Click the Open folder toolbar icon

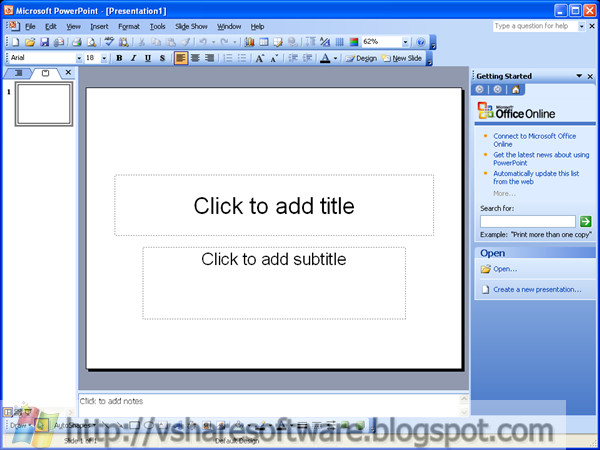point(30,42)
